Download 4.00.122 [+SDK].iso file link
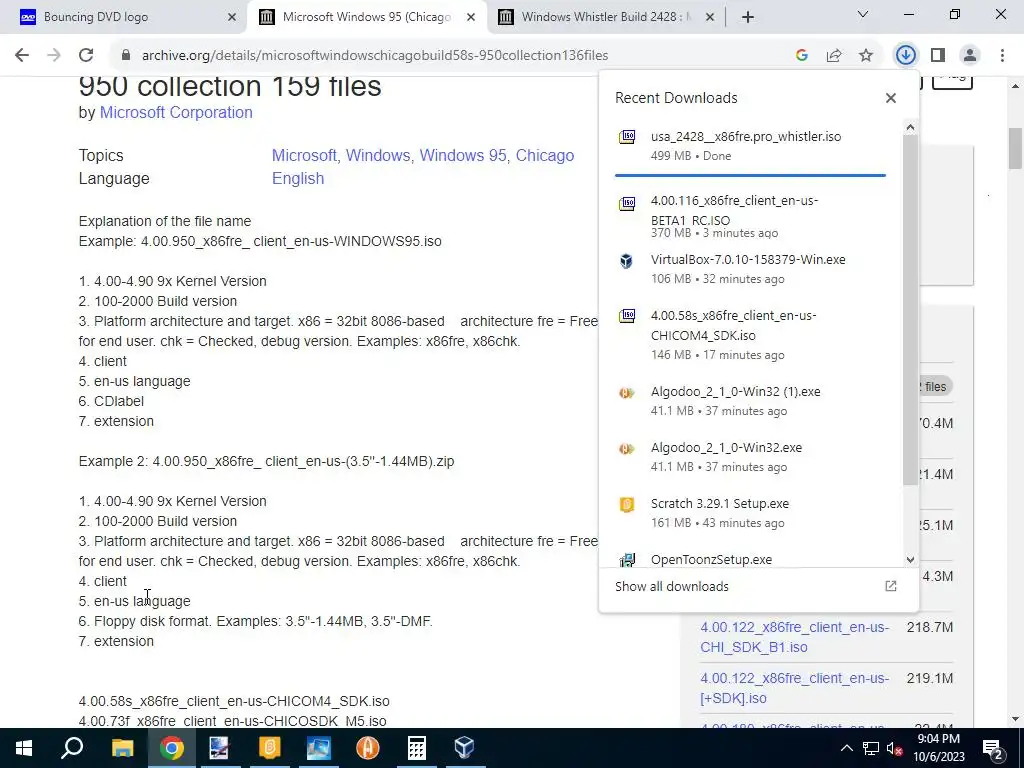The height and width of the screenshot is (768, 1024). [x=794, y=688]
